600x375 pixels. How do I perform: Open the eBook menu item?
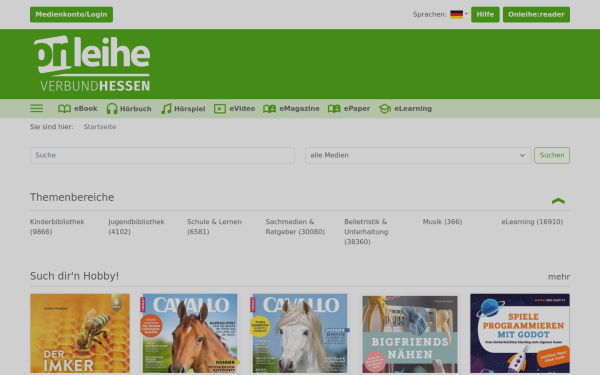[78, 109]
